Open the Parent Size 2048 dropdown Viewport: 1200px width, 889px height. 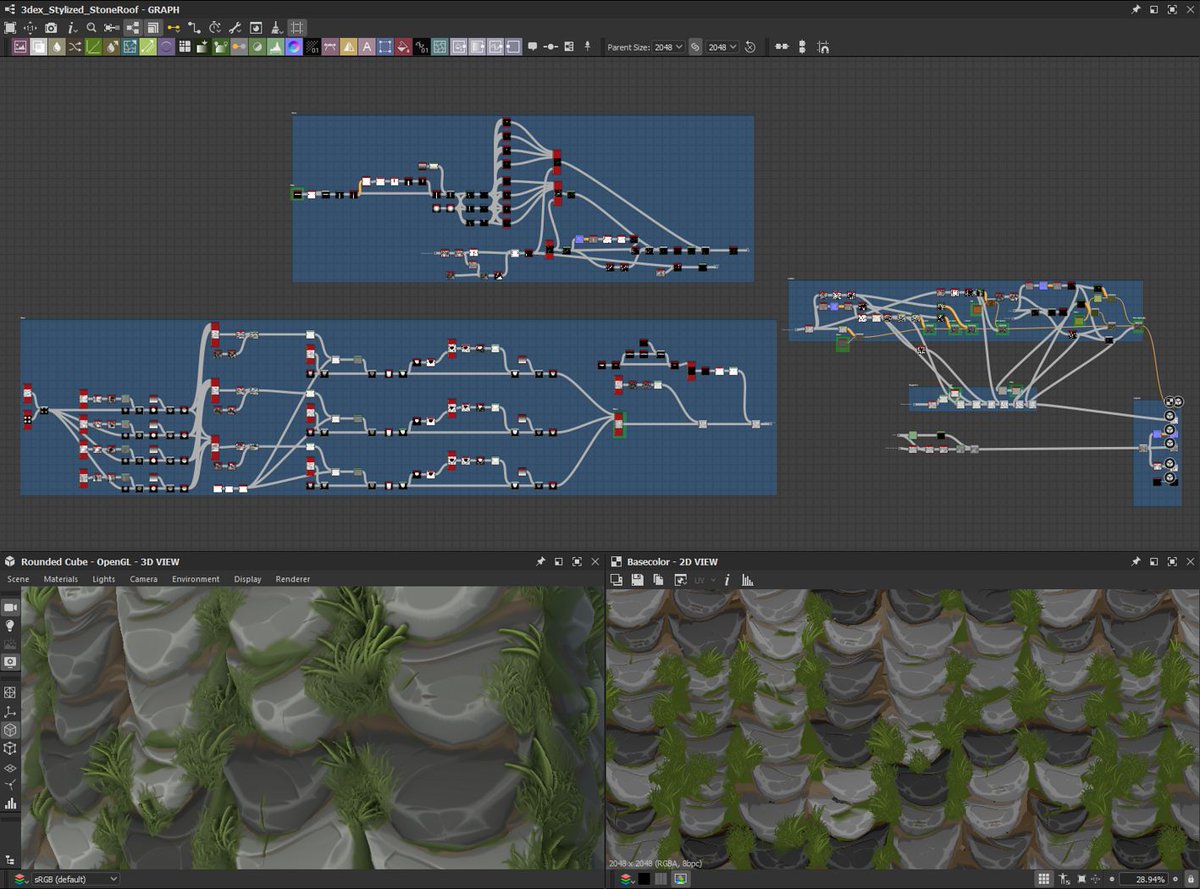[x=667, y=46]
